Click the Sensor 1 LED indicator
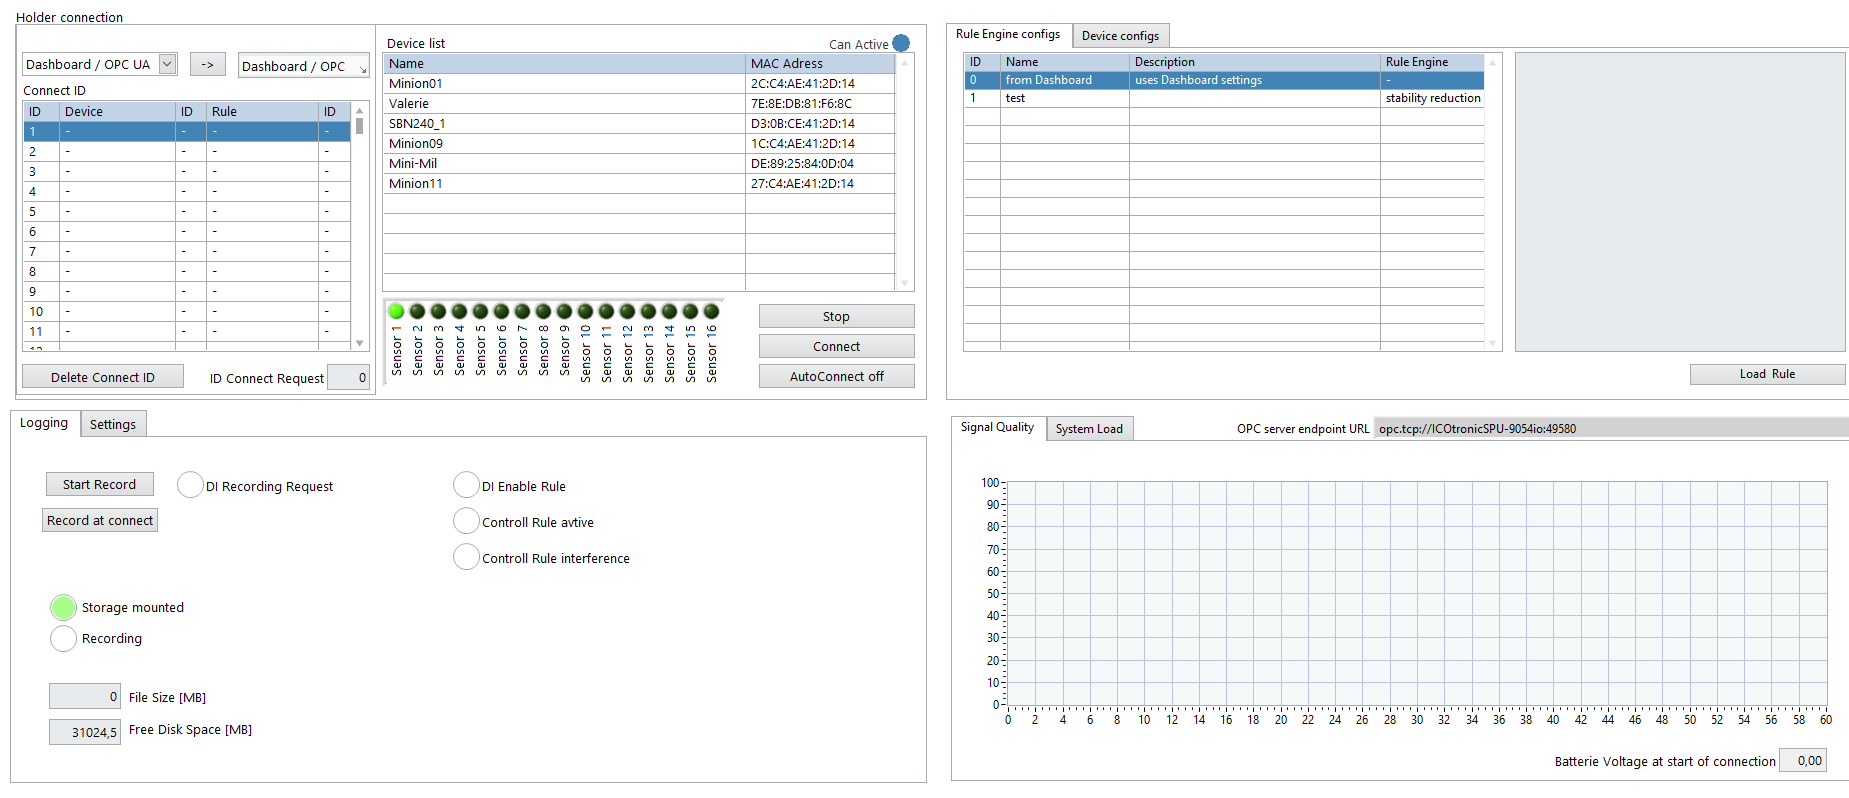The height and width of the screenshot is (798, 1849). 396,311
